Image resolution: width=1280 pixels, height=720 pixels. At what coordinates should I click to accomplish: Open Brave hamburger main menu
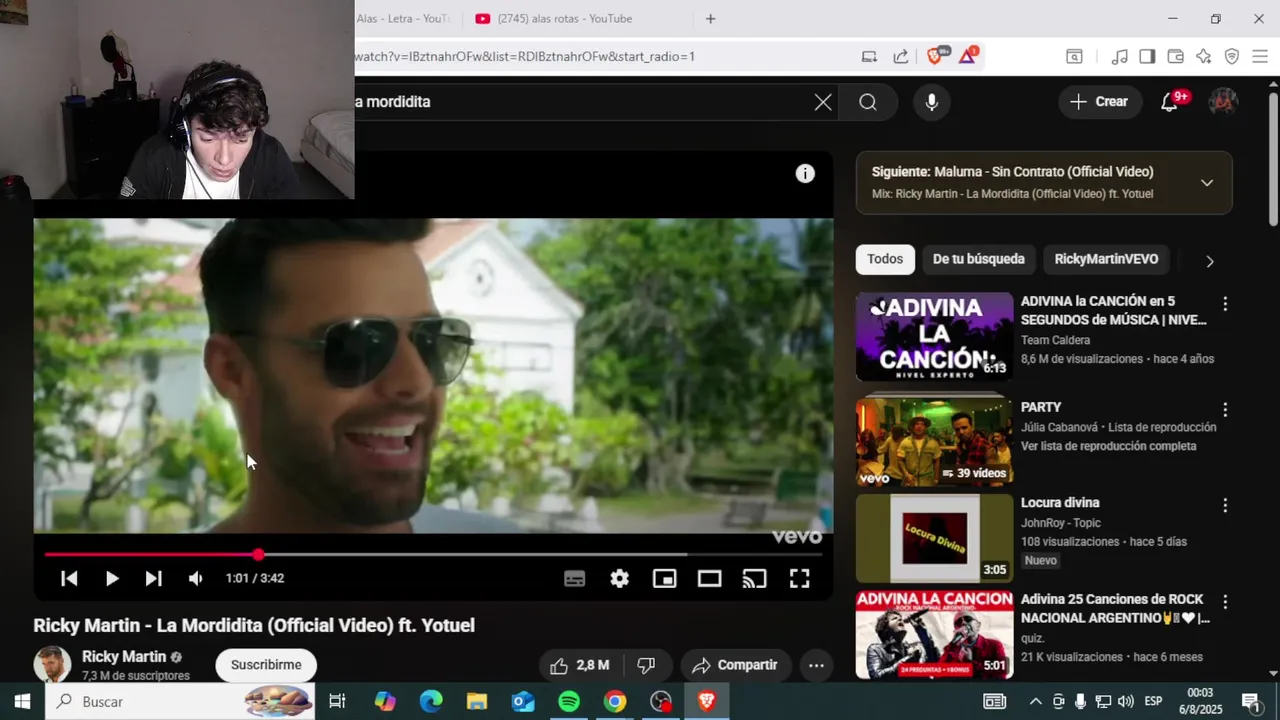tap(1259, 57)
